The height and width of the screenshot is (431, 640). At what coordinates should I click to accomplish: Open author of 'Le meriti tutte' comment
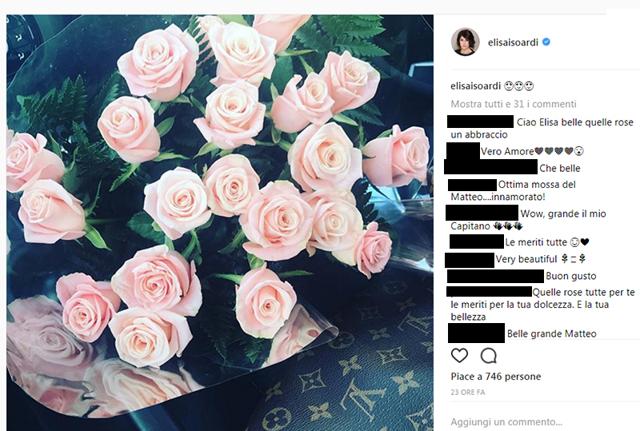coord(477,242)
